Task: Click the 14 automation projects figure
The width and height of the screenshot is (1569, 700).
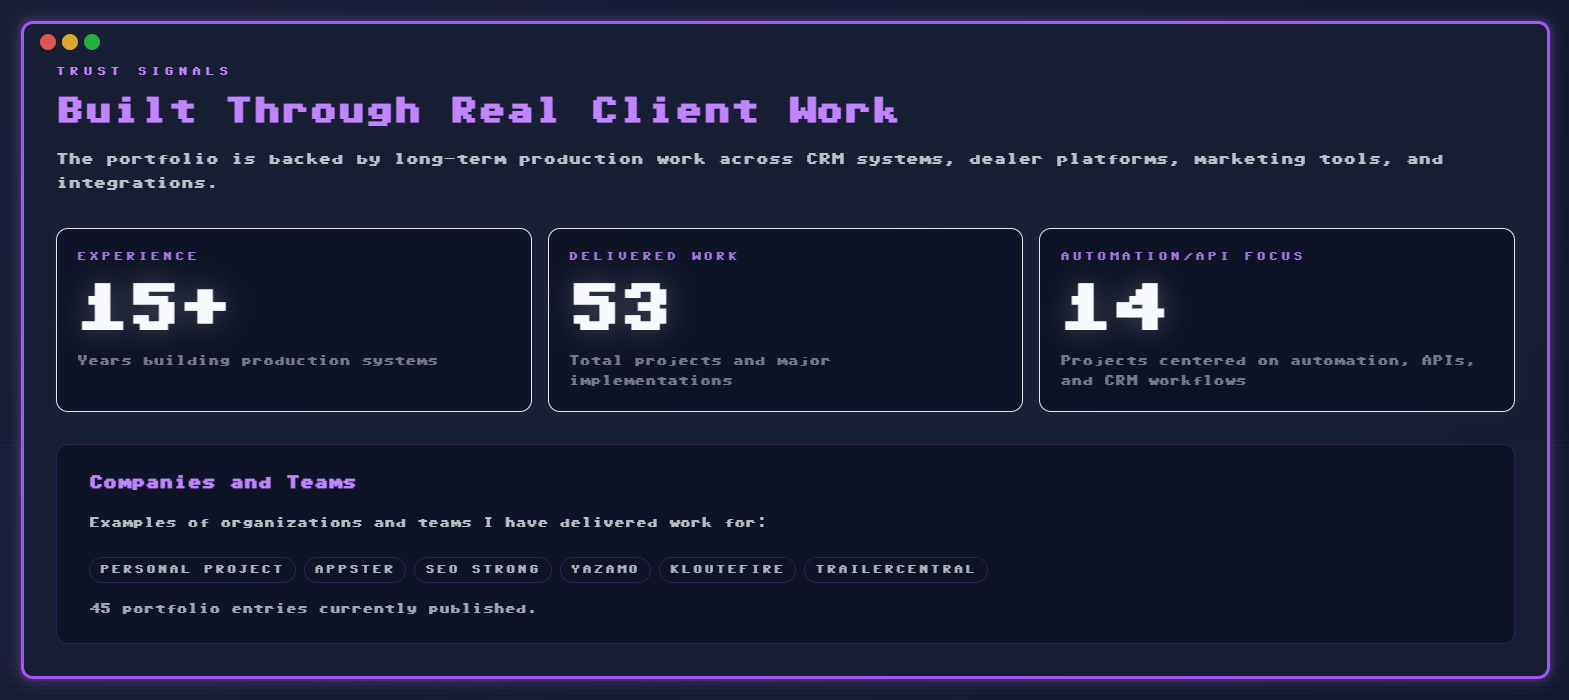Action: pyautogui.click(x=1114, y=306)
